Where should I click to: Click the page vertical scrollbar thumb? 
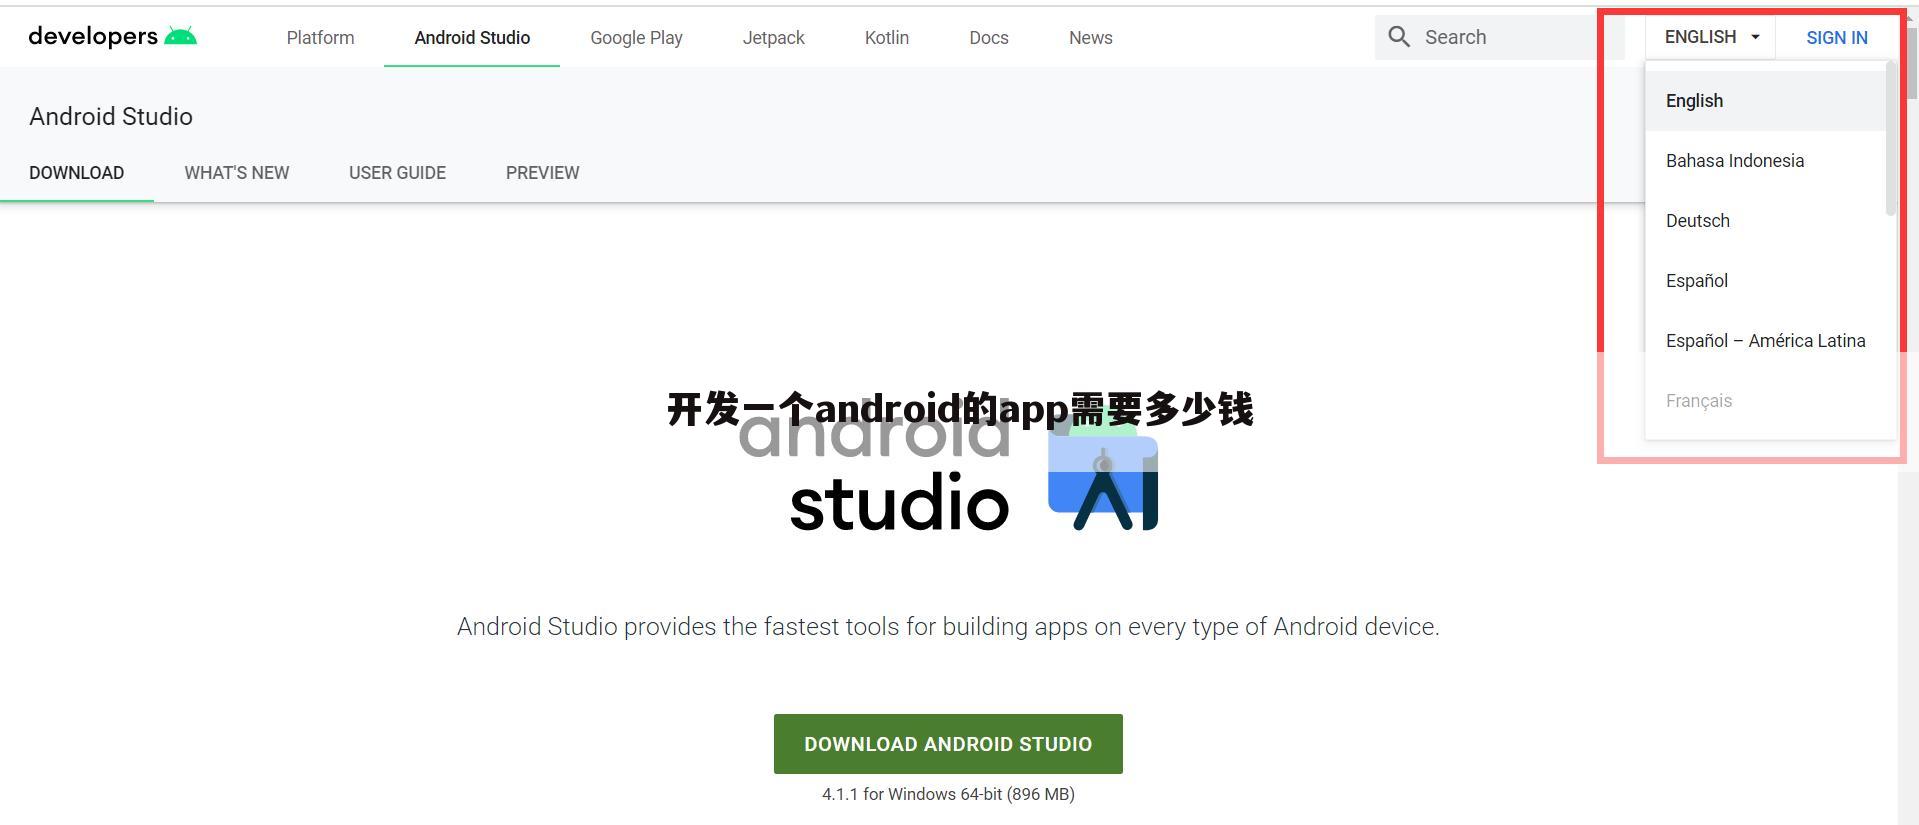coord(1912,65)
